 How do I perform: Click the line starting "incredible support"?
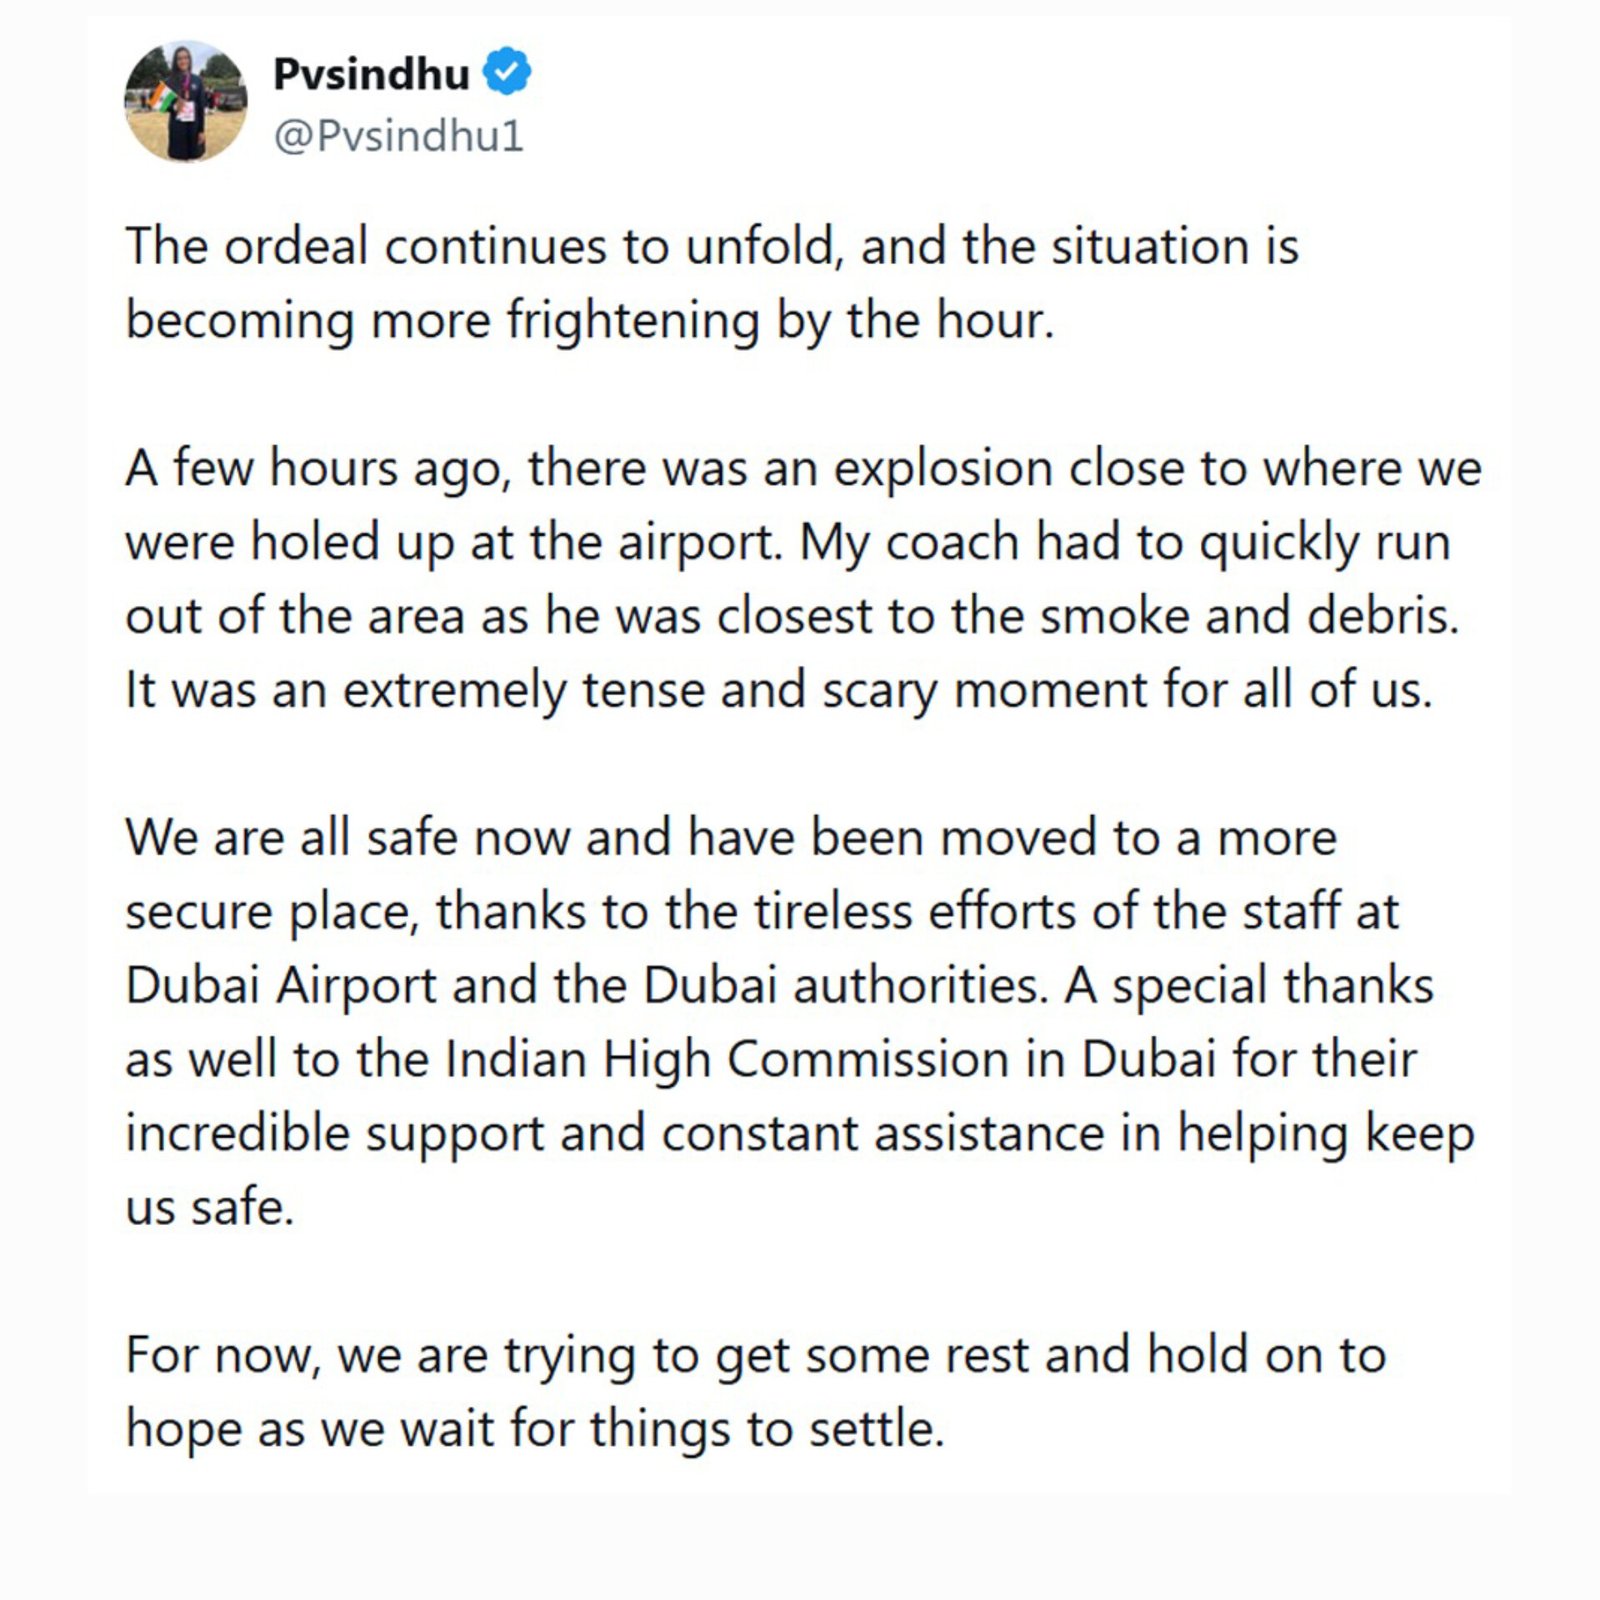pyautogui.click(x=799, y=1133)
